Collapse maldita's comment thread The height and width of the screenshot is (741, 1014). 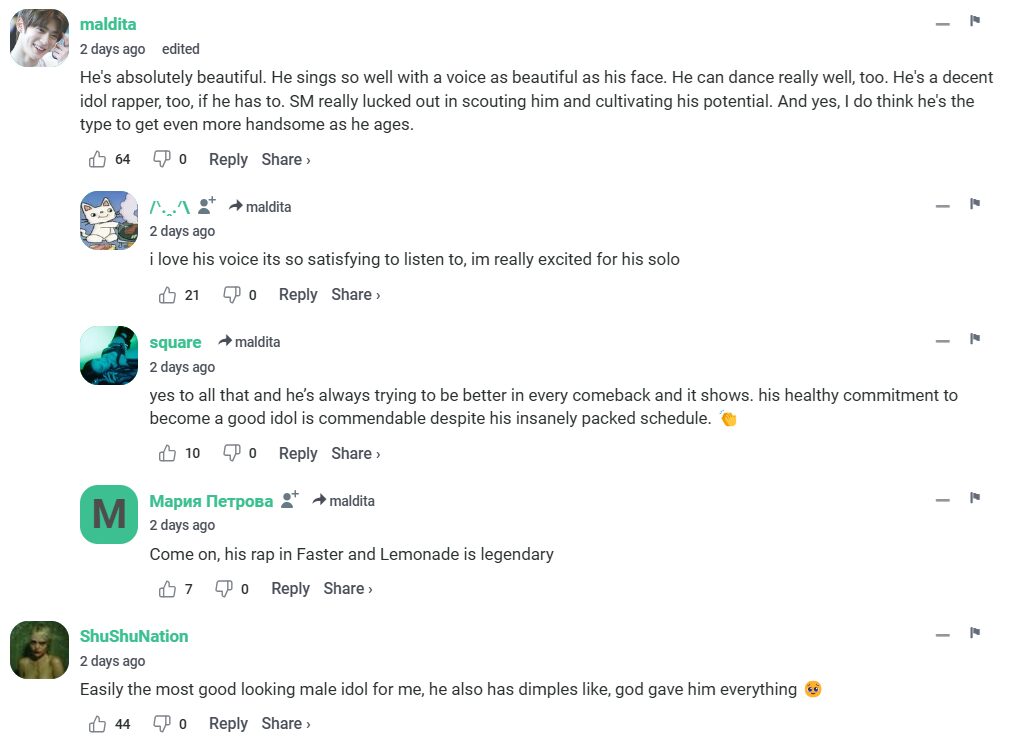point(942,23)
